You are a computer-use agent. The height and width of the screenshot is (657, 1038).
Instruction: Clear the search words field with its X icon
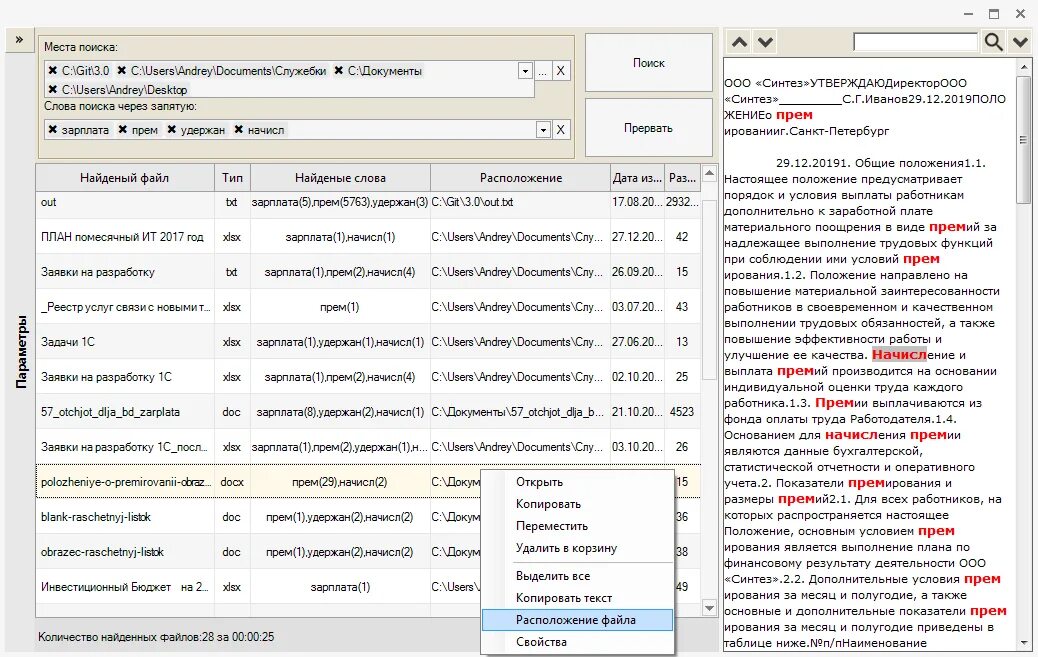pos(560,129)
